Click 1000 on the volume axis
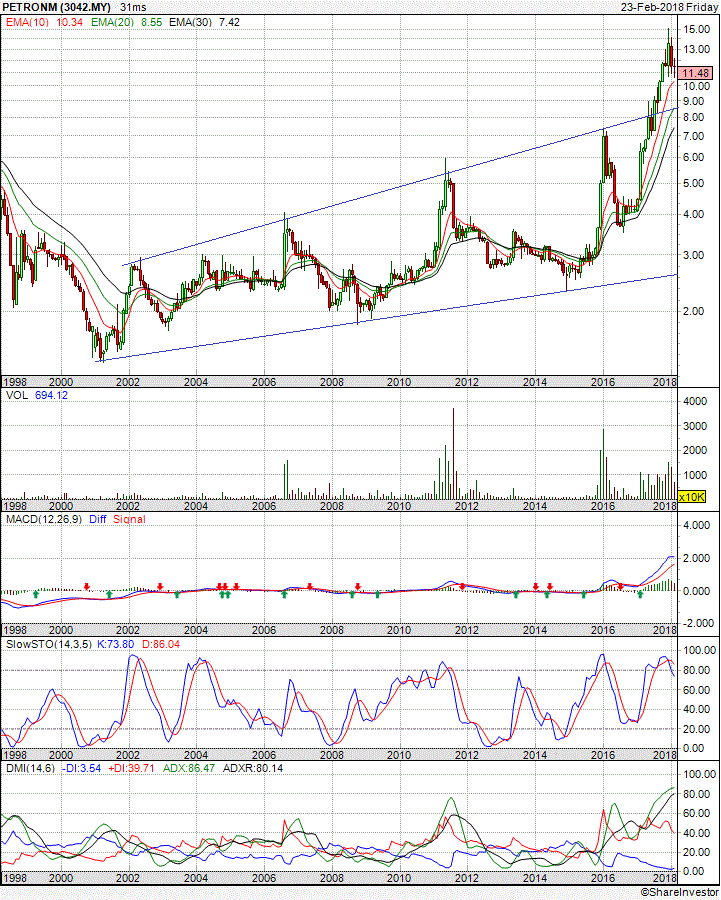This screenshot has width=721, height=900. coord(695,475)
